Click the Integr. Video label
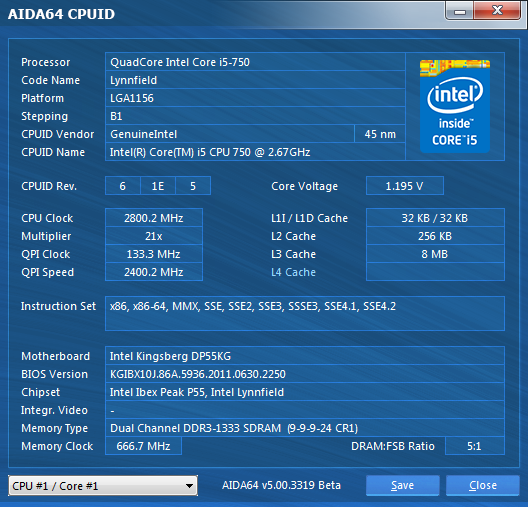The height and width of the screenshot is (507, 528). coord(54,410)
